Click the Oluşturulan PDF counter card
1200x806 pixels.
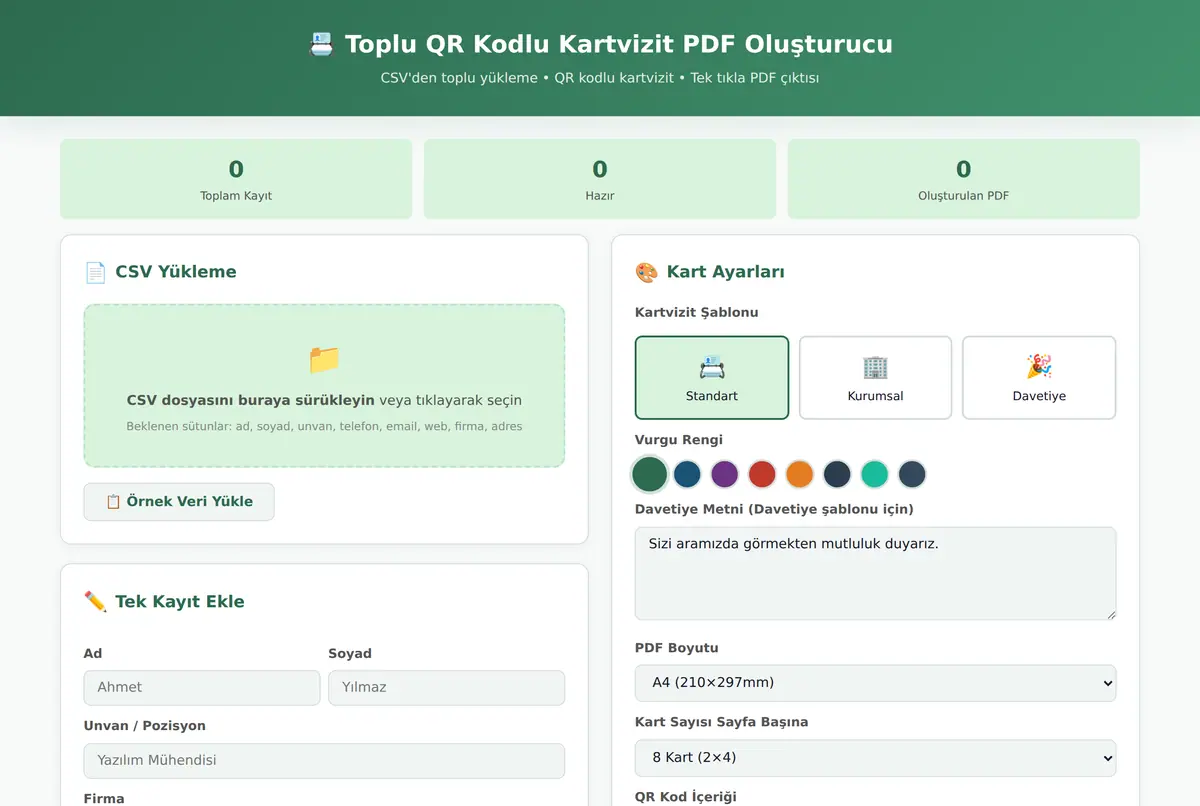tap(964, 179)
